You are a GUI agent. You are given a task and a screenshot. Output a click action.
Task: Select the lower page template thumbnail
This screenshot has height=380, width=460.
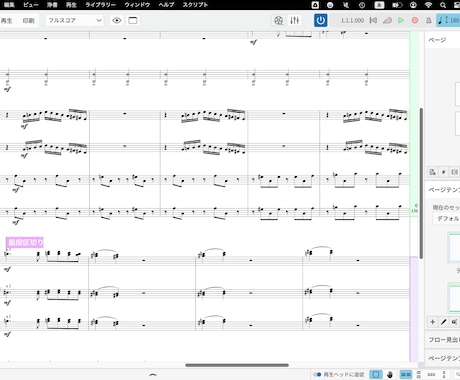tap(454, 298)
